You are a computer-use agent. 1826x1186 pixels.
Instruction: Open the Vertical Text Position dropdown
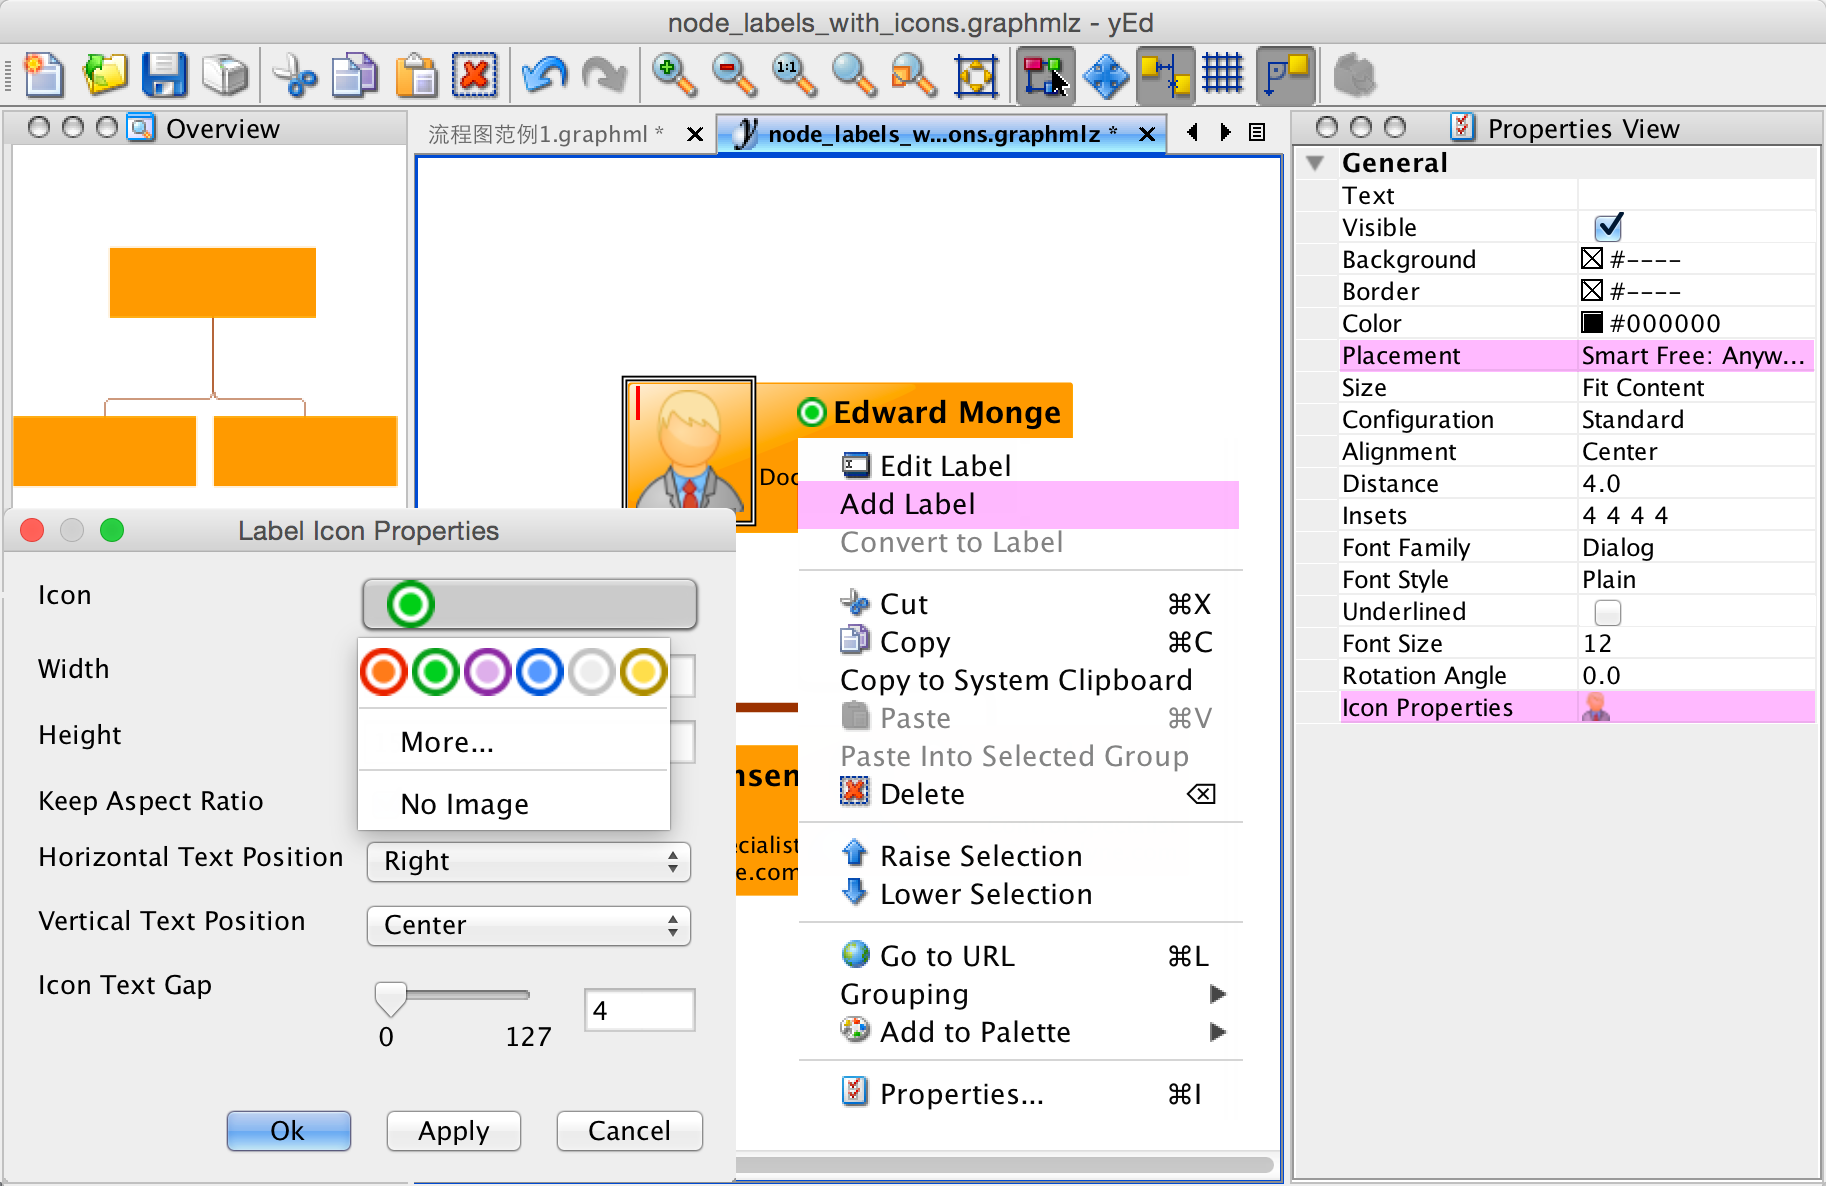point(528,925)
